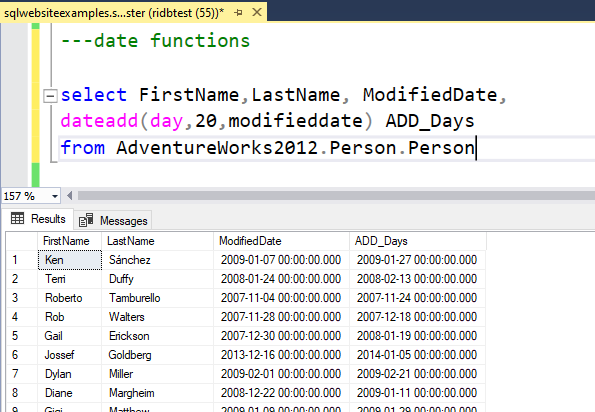Open the 157 % zoom dropdown
The height and width of the screenshot is (412, 595).
click(55, 196)
